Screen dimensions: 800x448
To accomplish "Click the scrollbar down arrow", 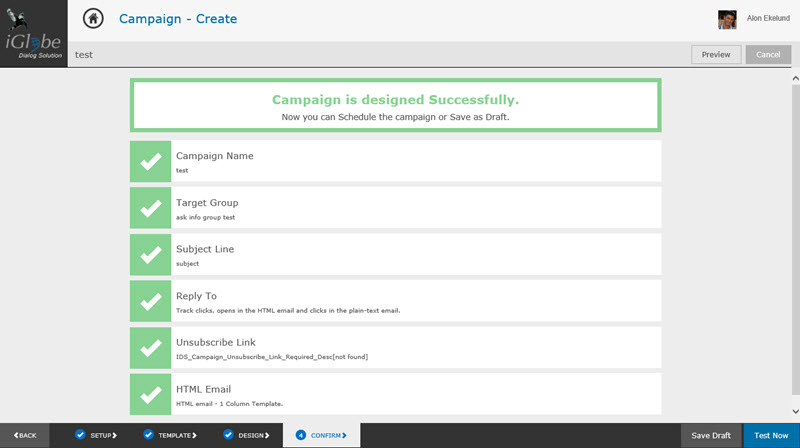I will [795, 411].
